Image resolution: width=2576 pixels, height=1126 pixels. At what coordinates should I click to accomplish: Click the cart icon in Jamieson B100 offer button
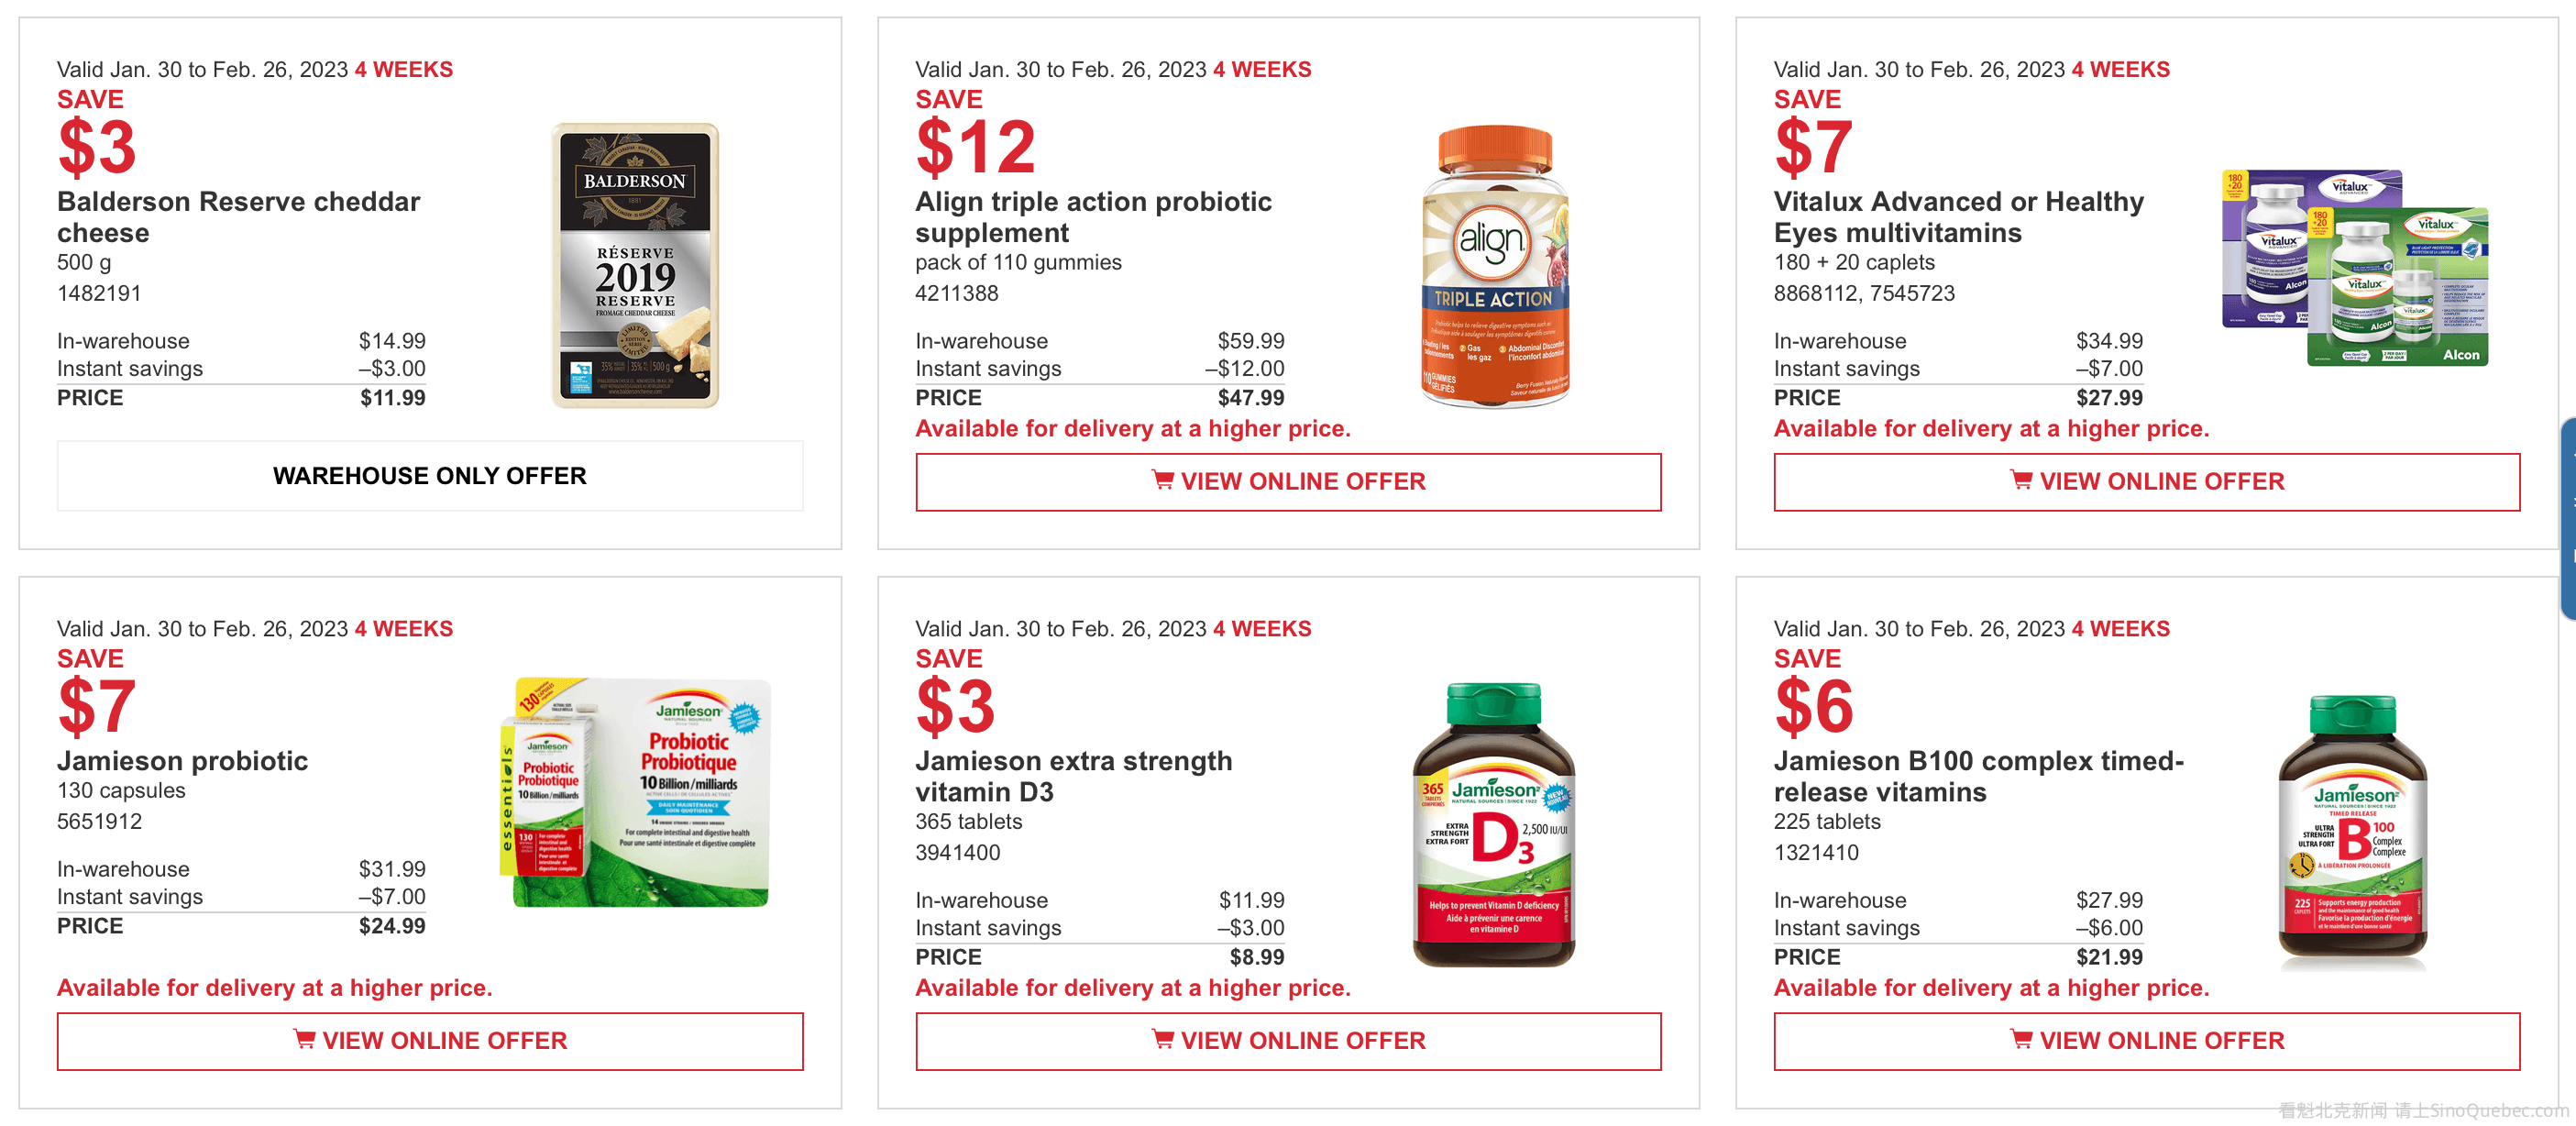click(2020, 1040)
